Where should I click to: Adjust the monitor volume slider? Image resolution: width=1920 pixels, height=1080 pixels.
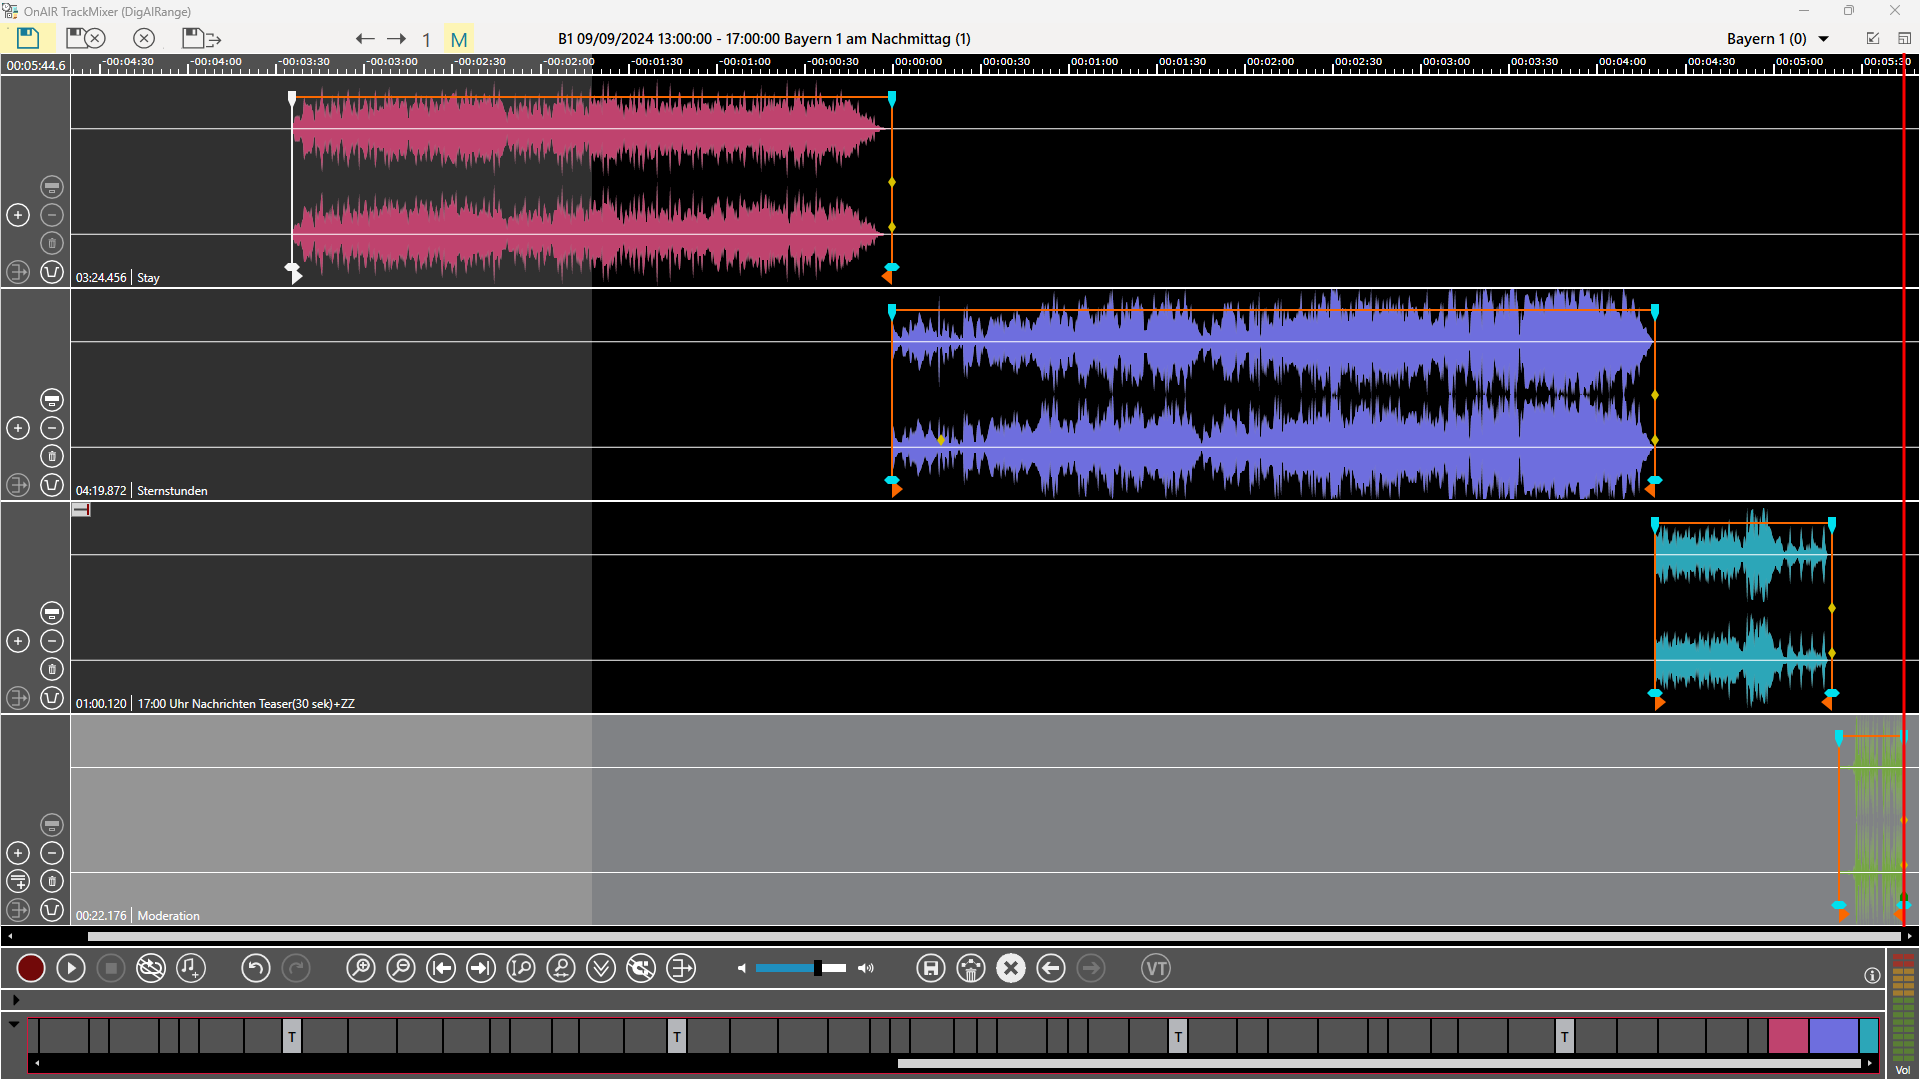[x=817, y=968]
